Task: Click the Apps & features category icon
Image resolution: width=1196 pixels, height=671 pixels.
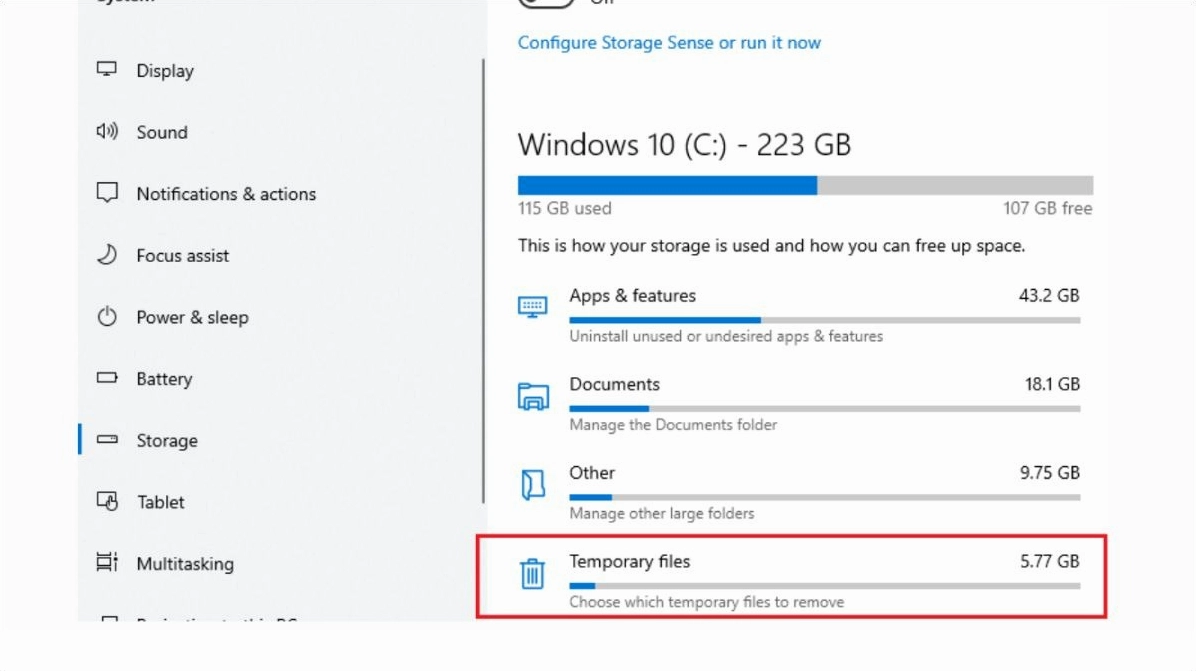Action: [x=533, y=307]
